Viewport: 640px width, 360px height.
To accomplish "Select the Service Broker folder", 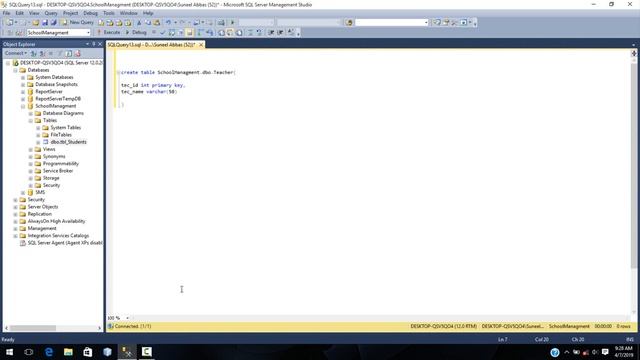I will [58, 171].
